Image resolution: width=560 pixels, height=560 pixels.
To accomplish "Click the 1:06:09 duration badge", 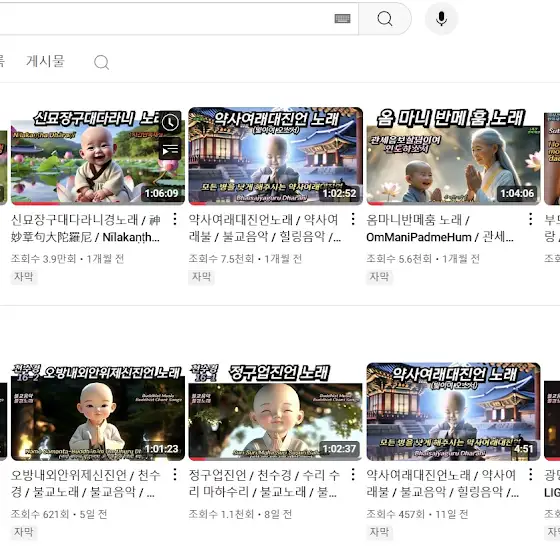I will tap(161, 194).
